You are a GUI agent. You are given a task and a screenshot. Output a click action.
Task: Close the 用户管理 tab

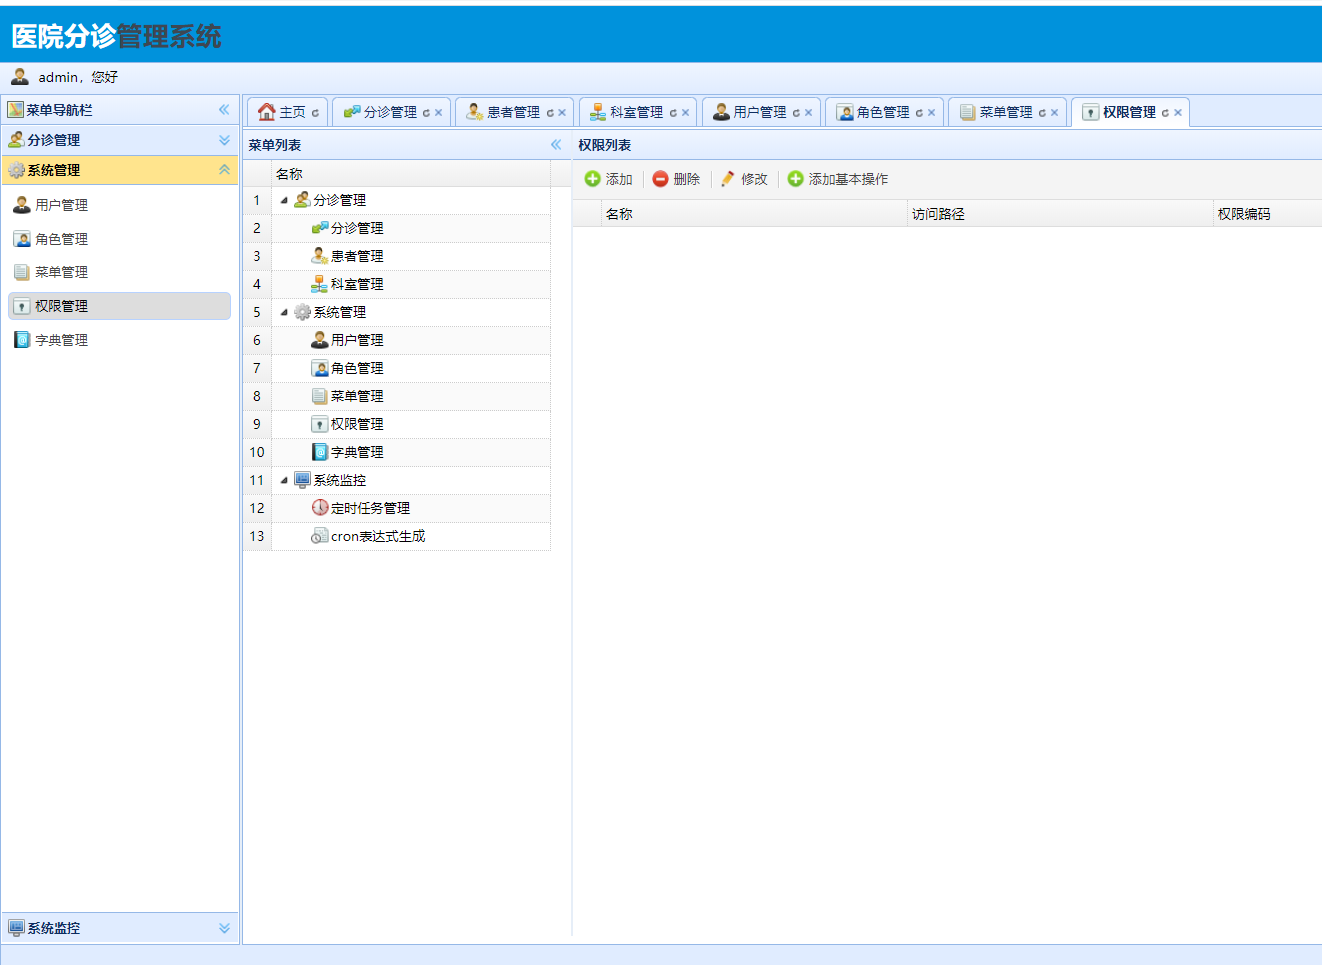808,113
